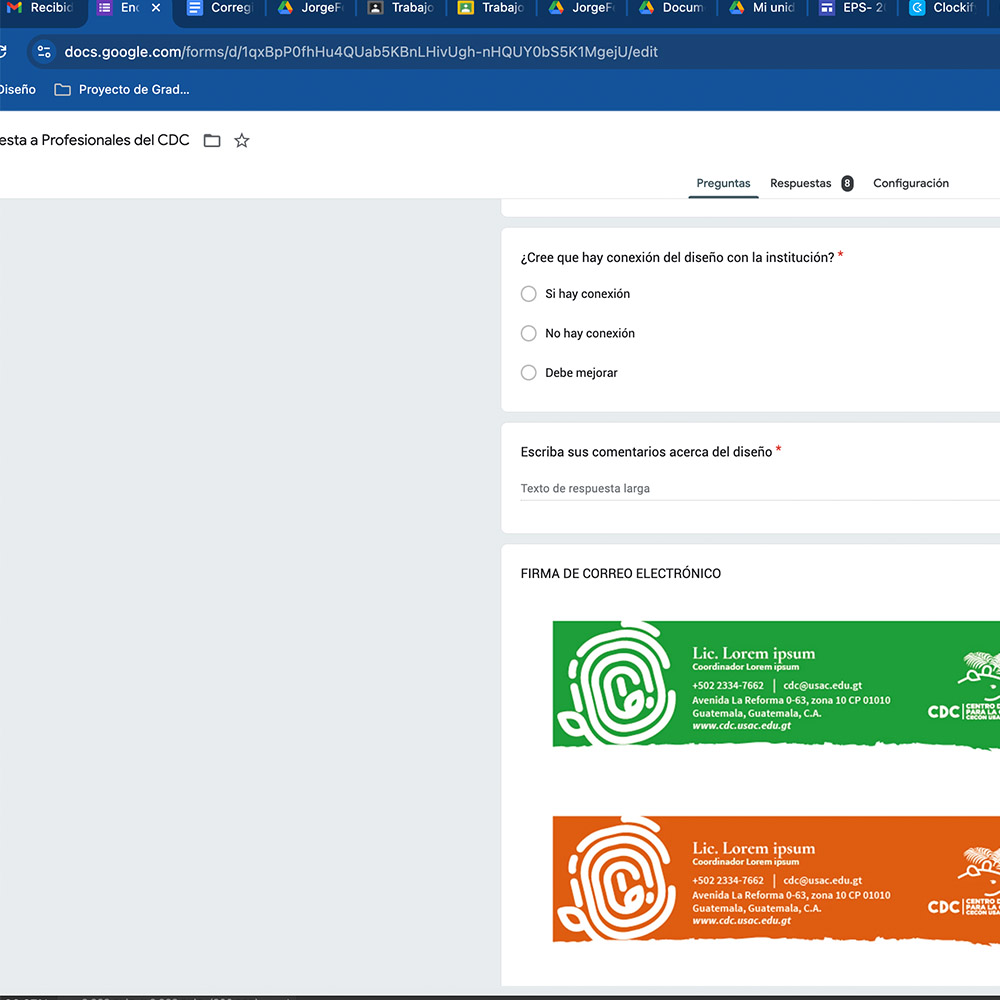Open the first JorgeF Google Drive tab
Viewport: 1000px width, 1000px height.
tap(311, 8)
